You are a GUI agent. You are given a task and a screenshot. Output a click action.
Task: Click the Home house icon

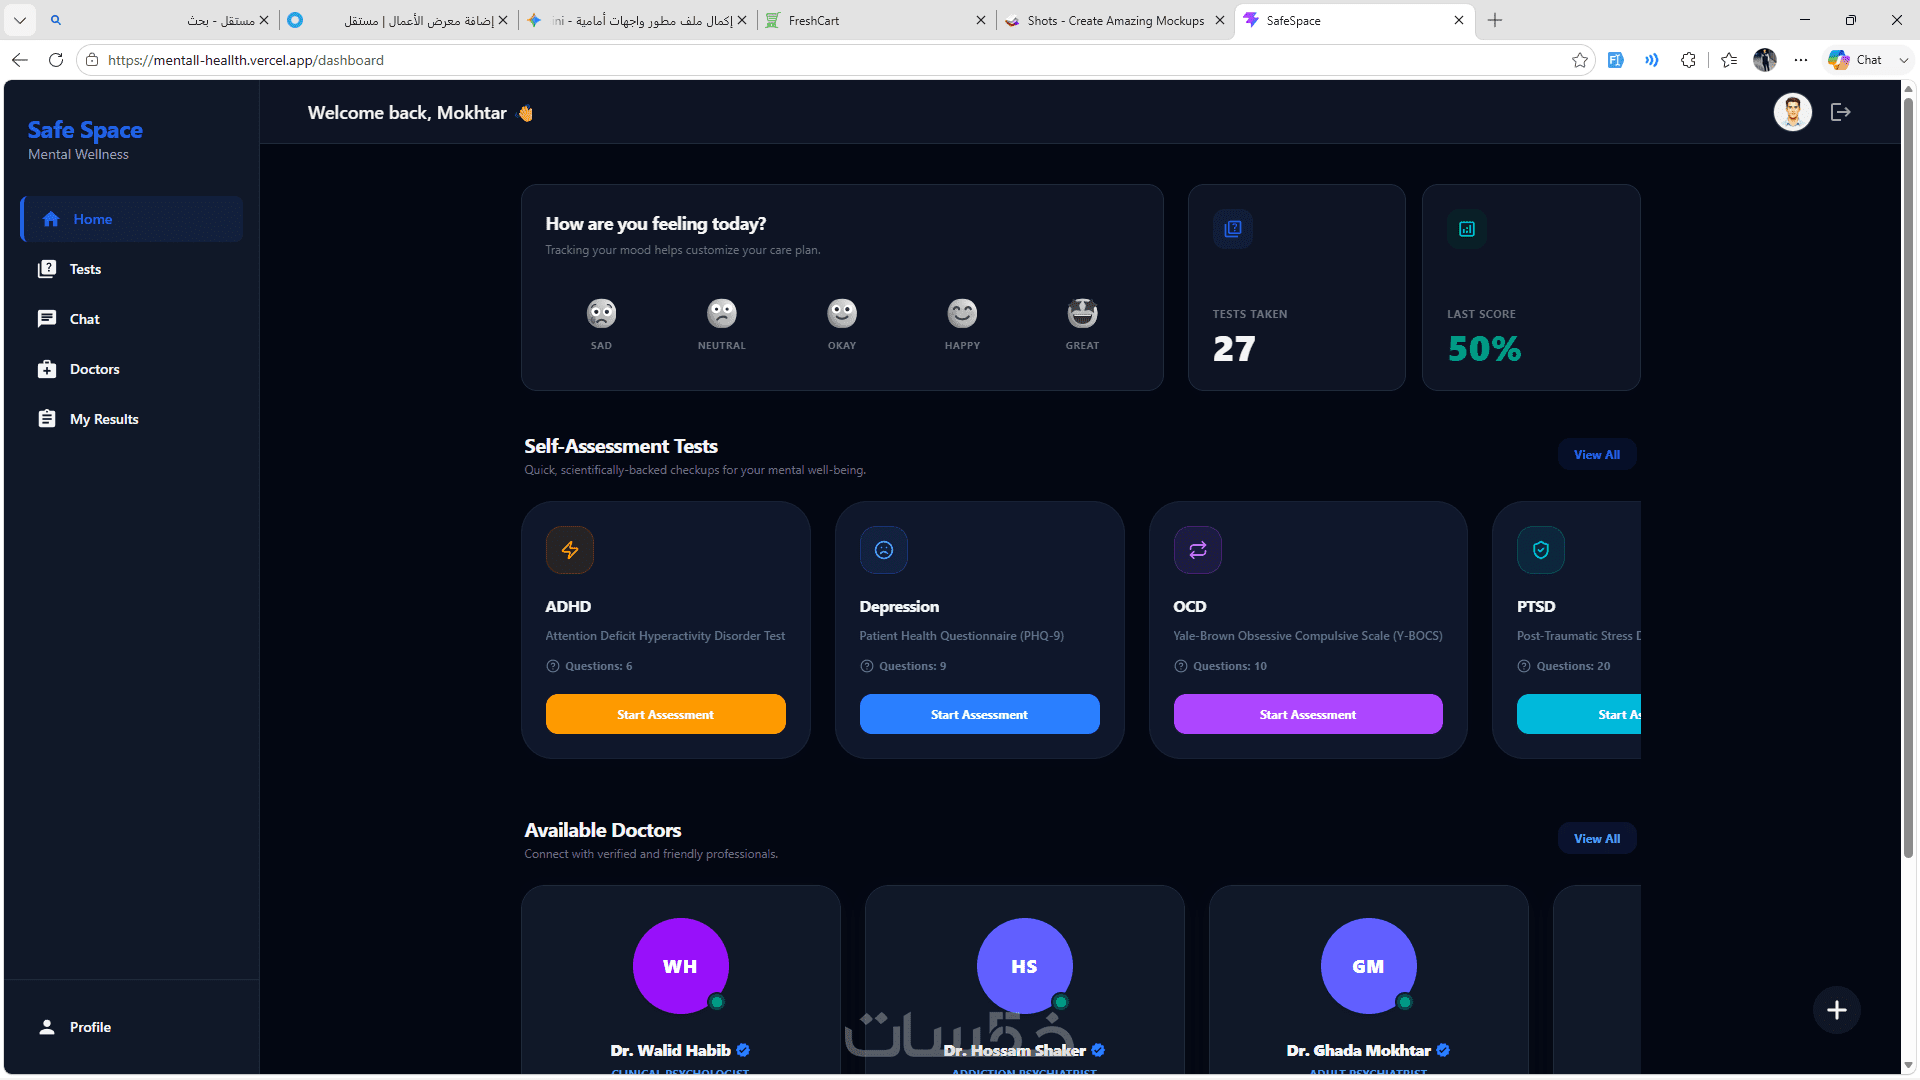pyautogui.click(x=51, y=219)
